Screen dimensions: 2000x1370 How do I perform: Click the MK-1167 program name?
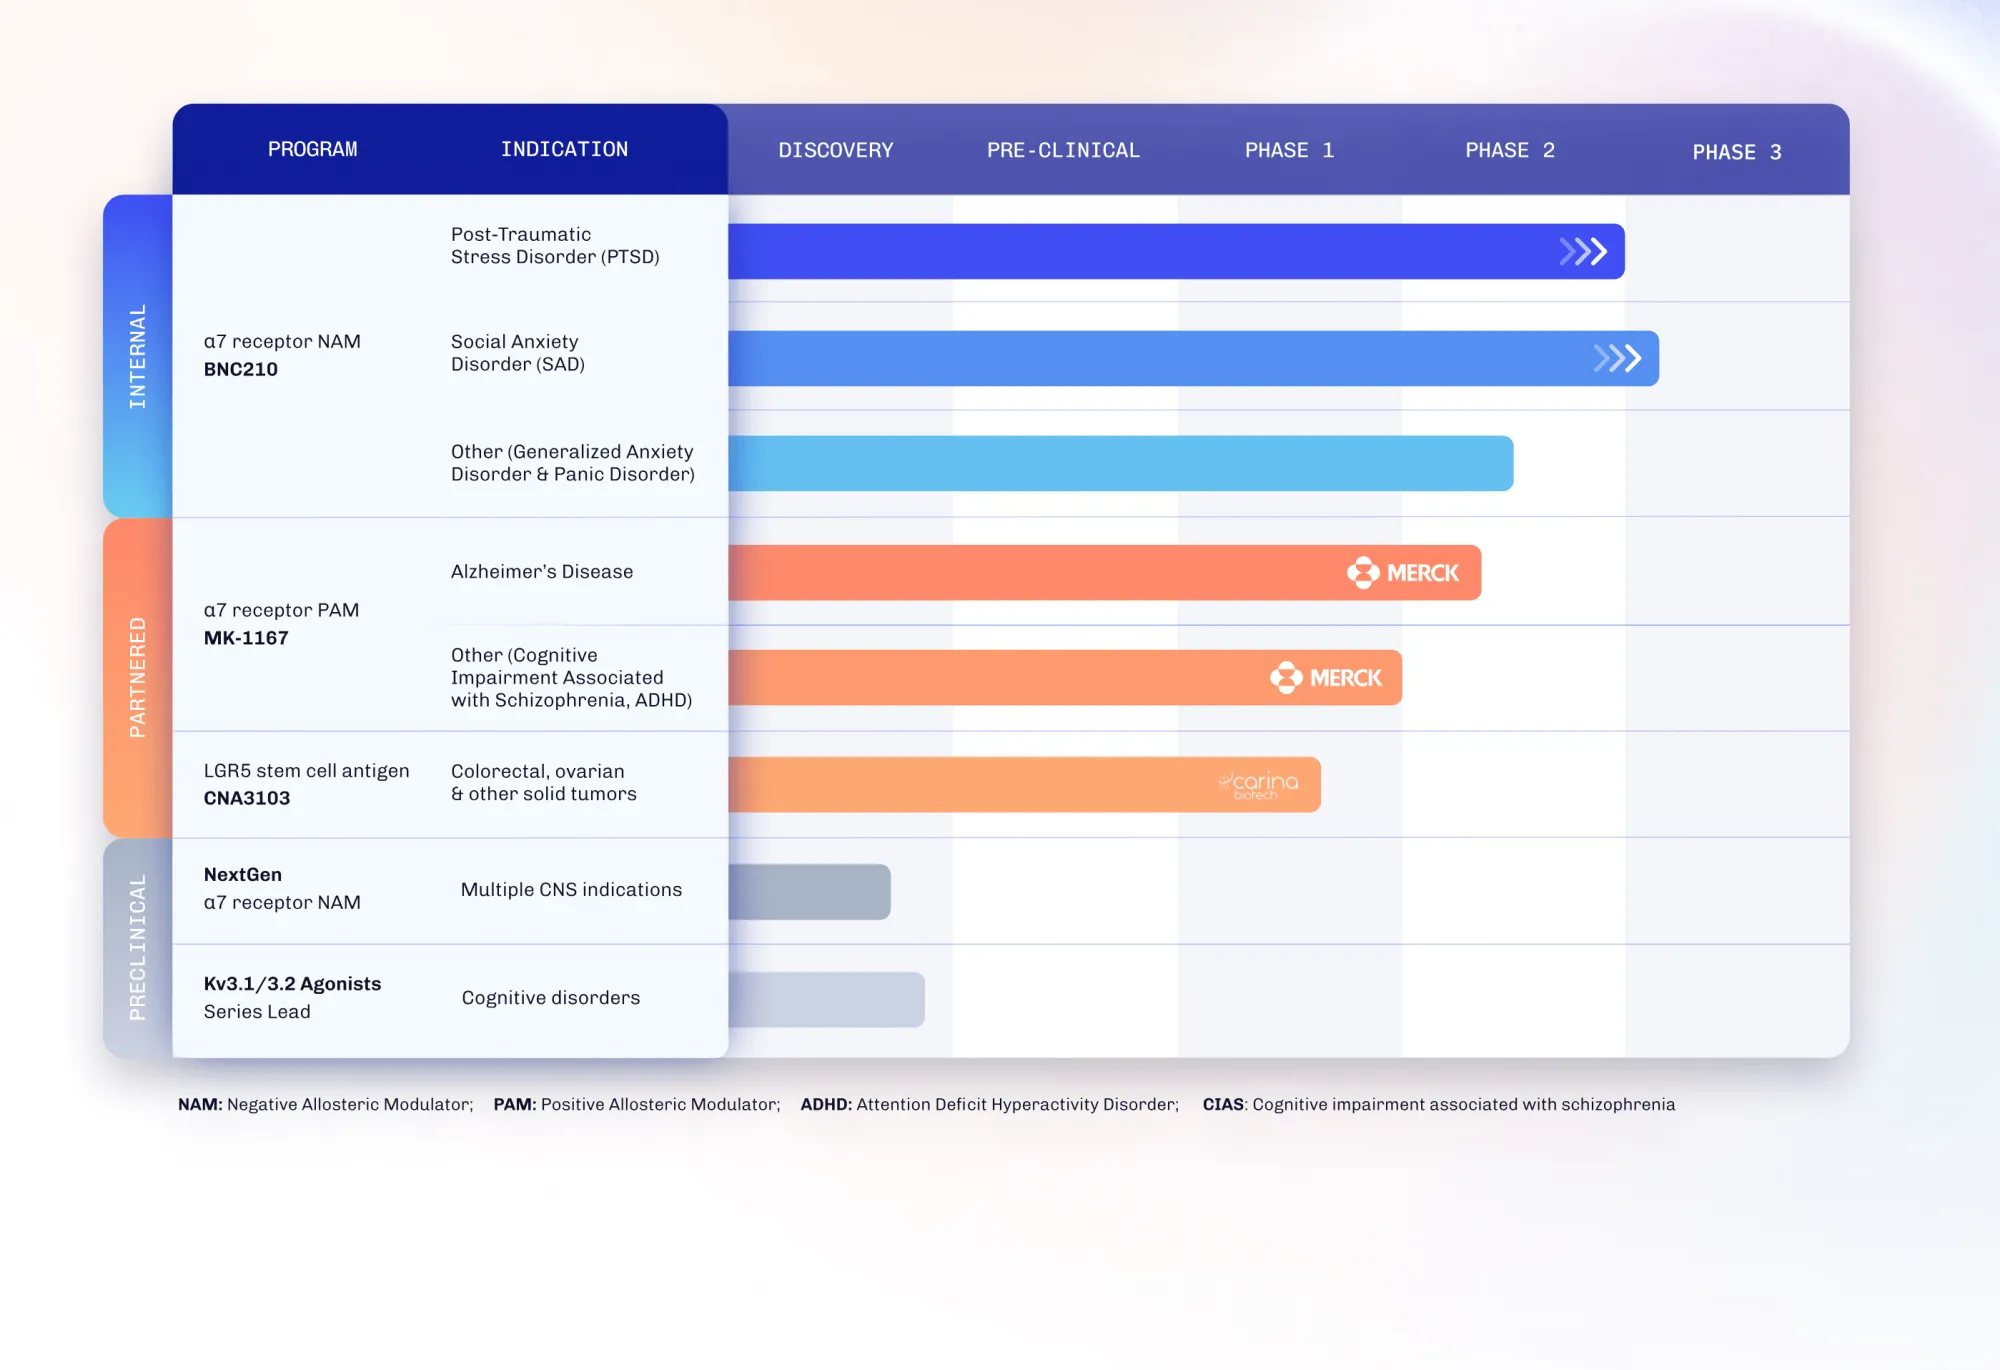[246, 638]
